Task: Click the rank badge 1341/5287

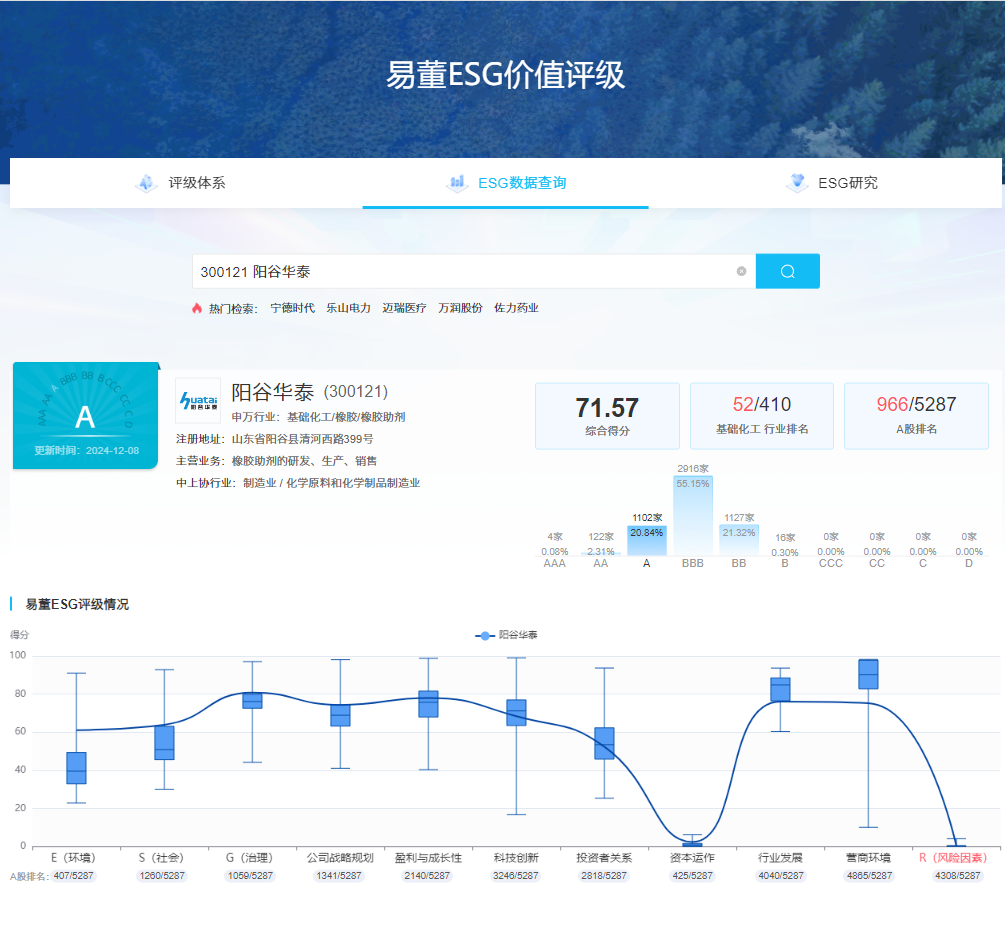Action: click(338, 876)
